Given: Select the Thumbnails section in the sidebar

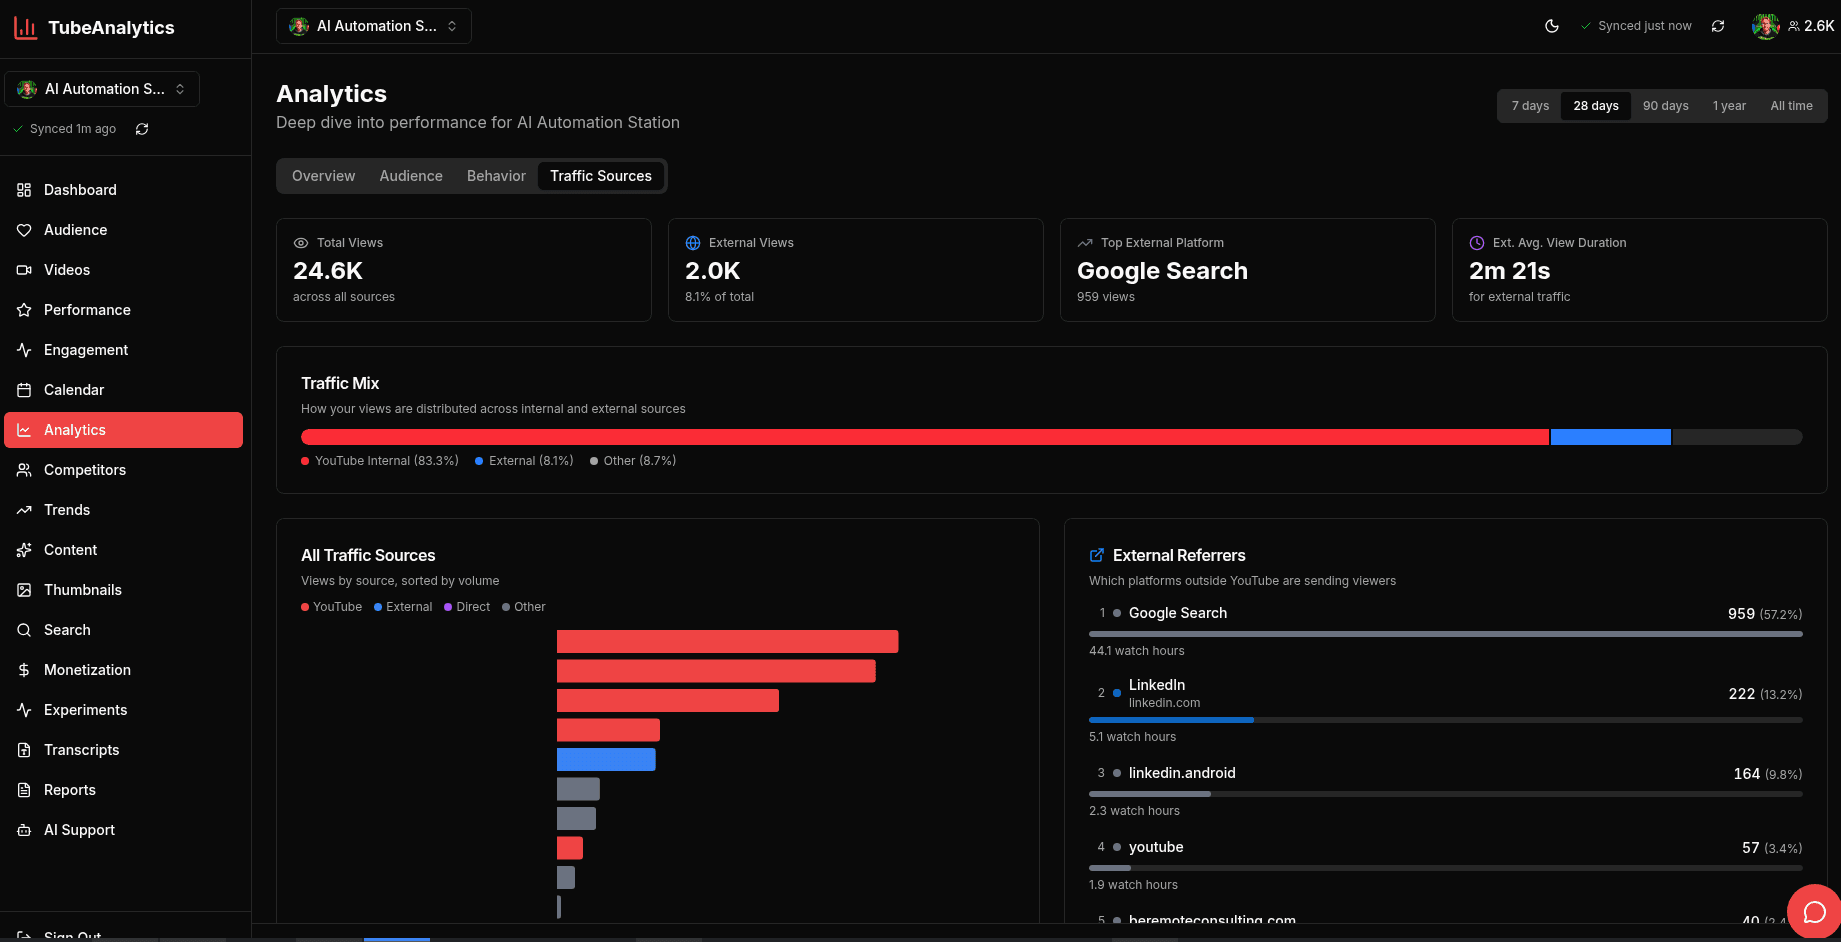Looking at the screenshot, I should point(82,589).
